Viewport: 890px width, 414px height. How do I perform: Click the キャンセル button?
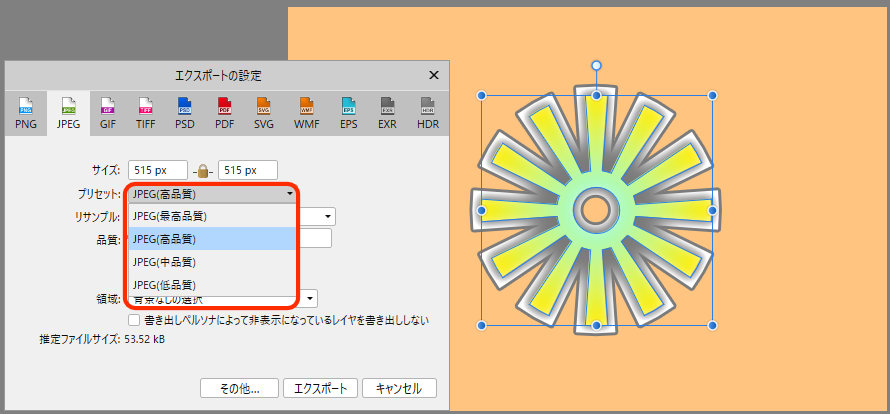(x=399, y=388)
